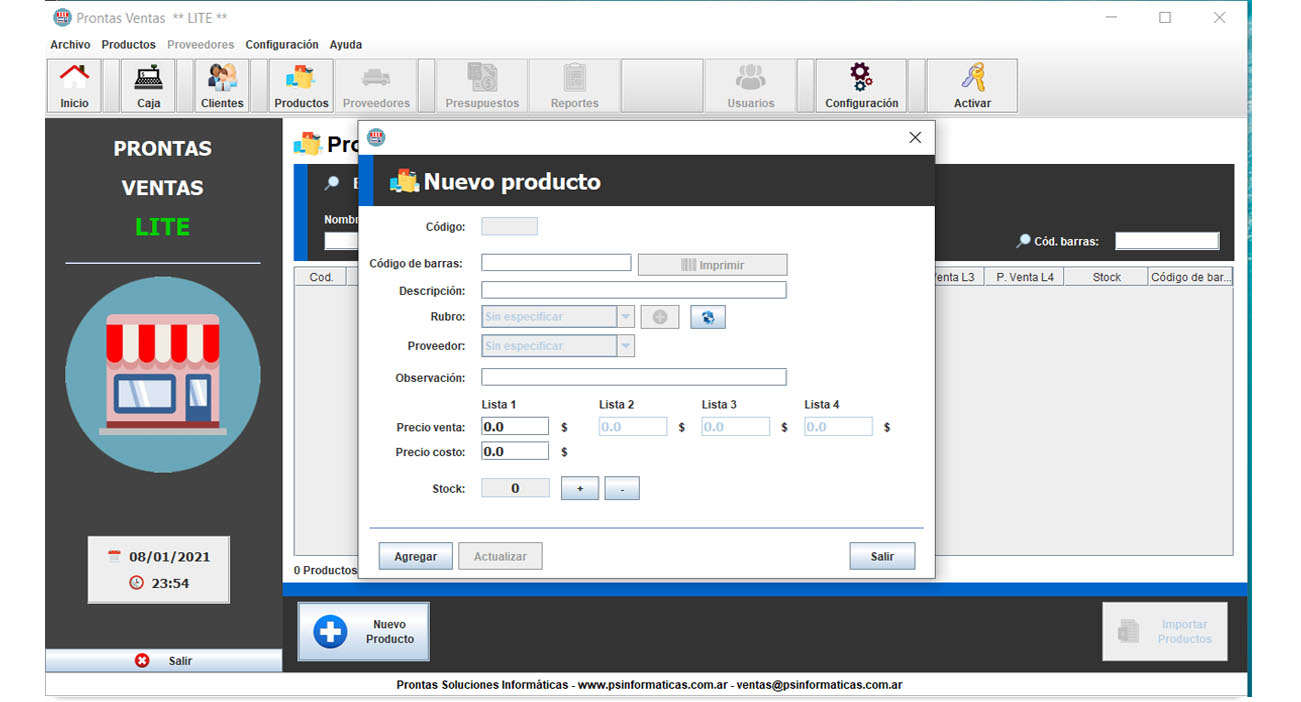Minimize the Prontas Ventas window
1301x702 pixels.
pyautogui.click(x=1111, y=17)
